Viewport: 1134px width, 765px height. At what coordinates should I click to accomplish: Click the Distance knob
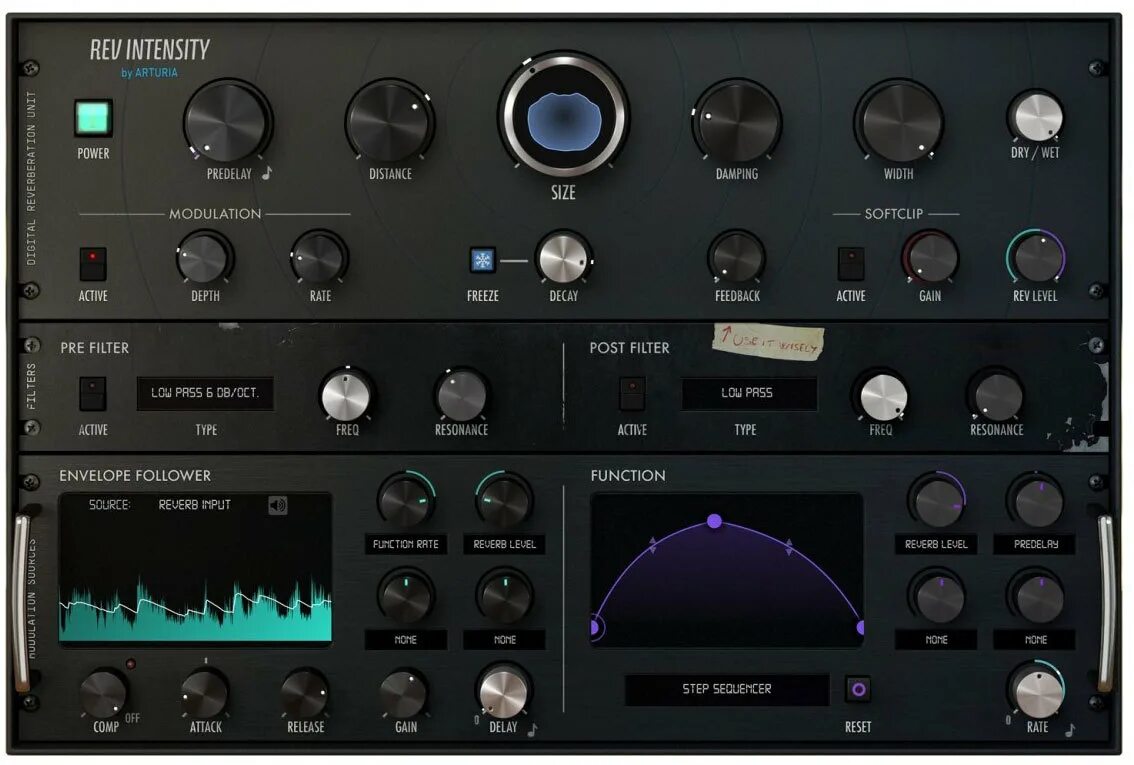pos(389,121)
